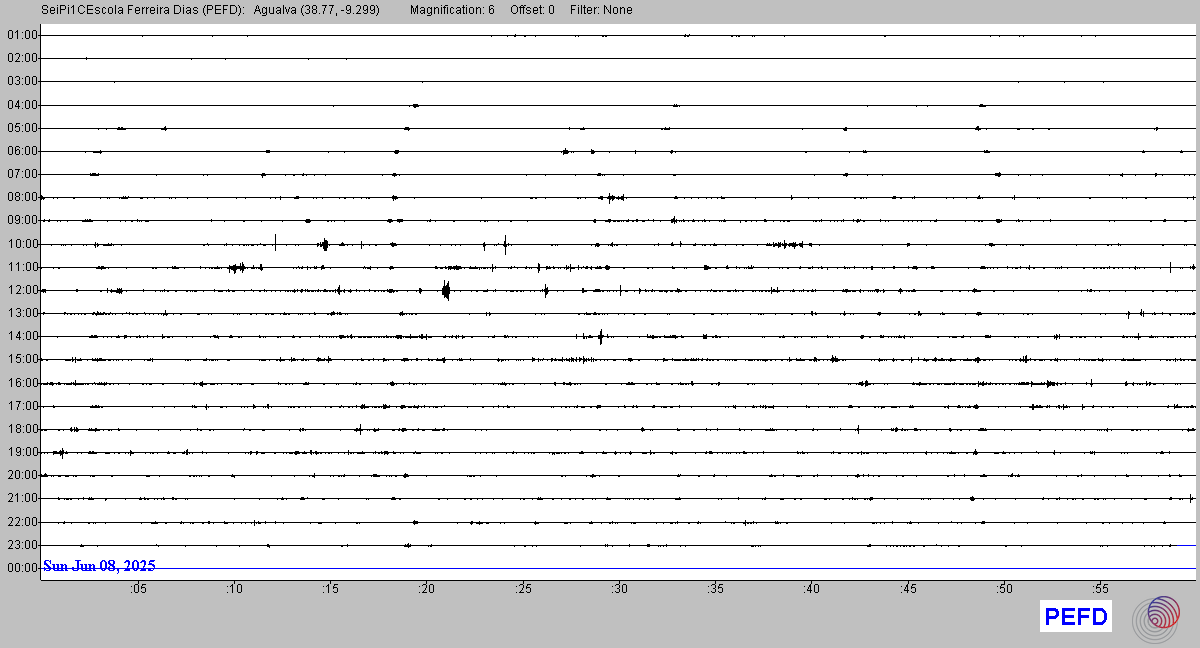Click the SeiPi1CEscola Ferreira Dias (PEFD) title
1200x648 pixels.
(144, 10)
